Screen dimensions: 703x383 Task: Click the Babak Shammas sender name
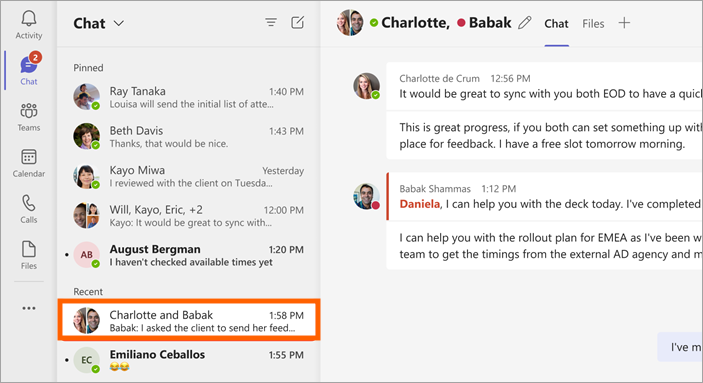pyautogui.click(x=435, y=189)
